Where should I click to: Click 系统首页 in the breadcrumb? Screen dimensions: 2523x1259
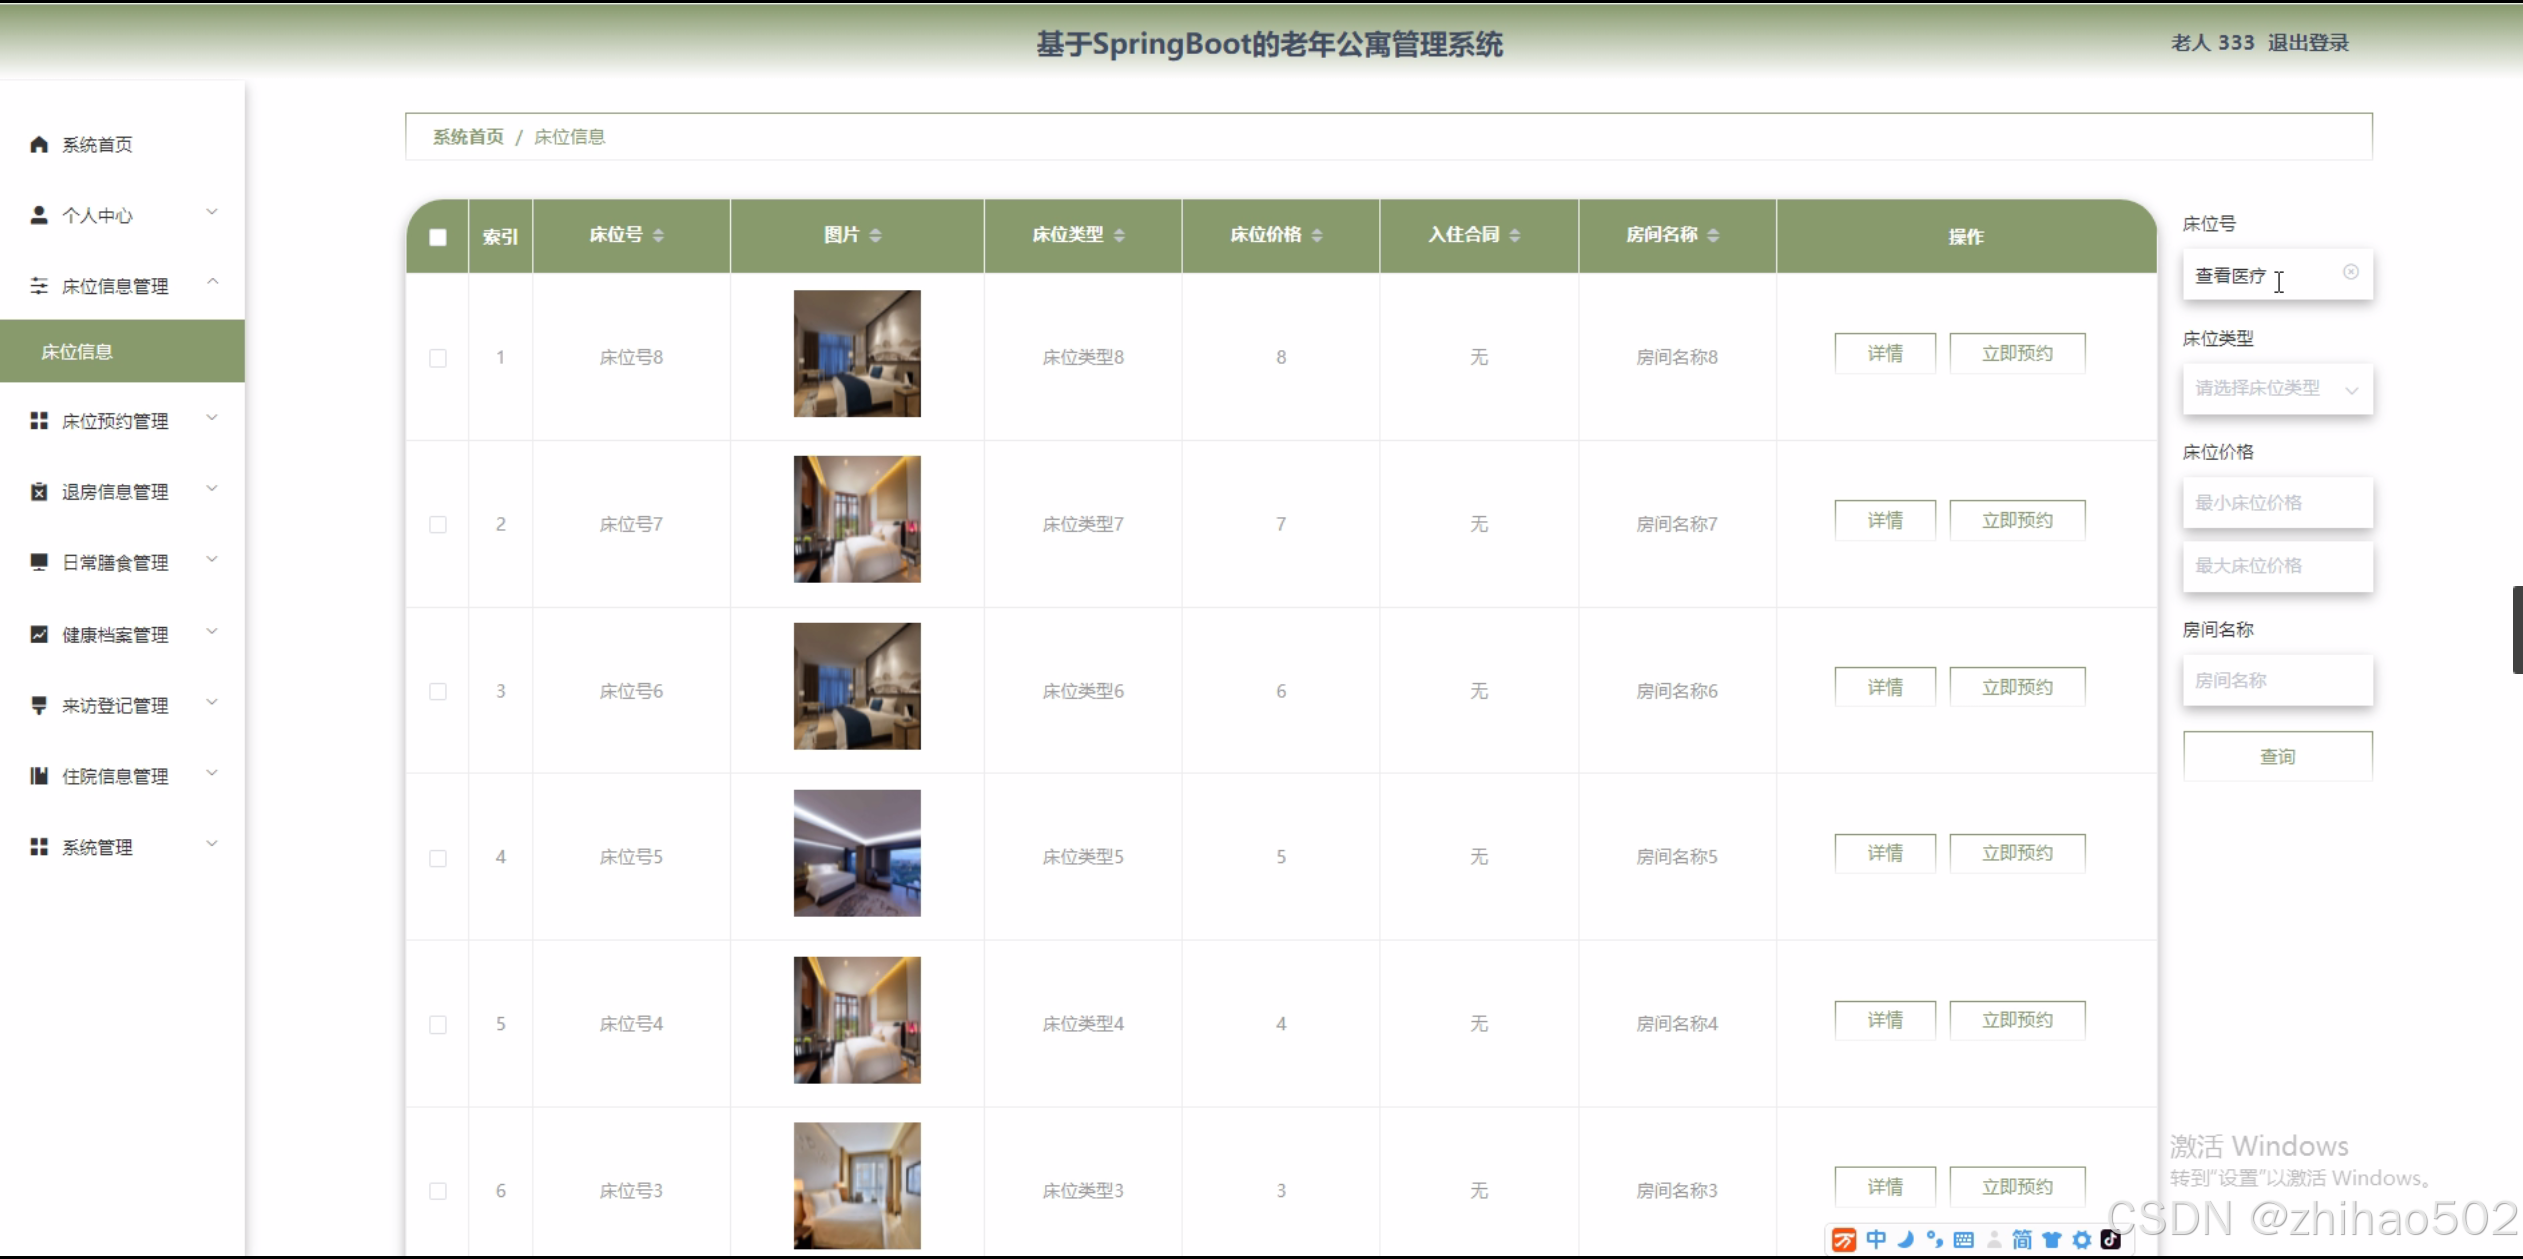pyautogui.click(x=468, y=137)
